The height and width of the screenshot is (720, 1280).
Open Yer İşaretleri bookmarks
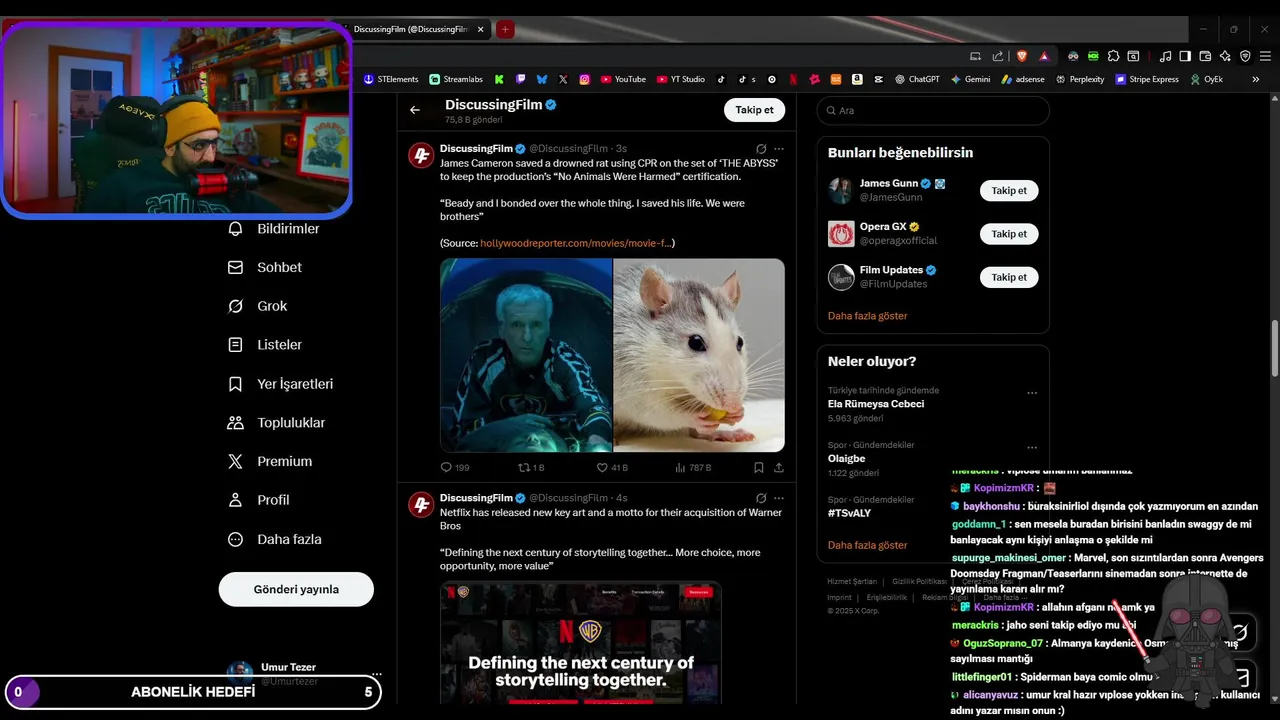[x=281, y=384]
